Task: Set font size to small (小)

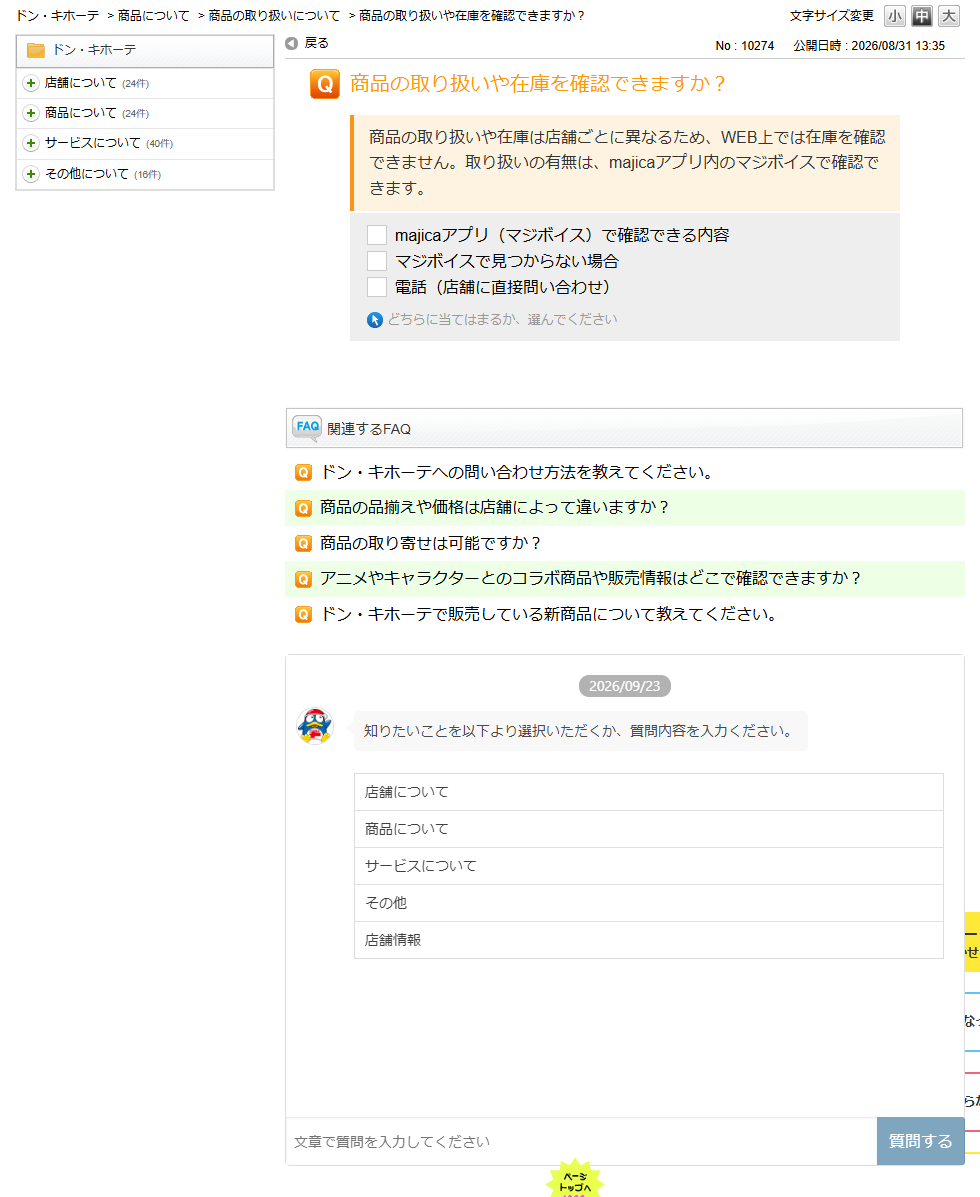Action: point(895,16)
